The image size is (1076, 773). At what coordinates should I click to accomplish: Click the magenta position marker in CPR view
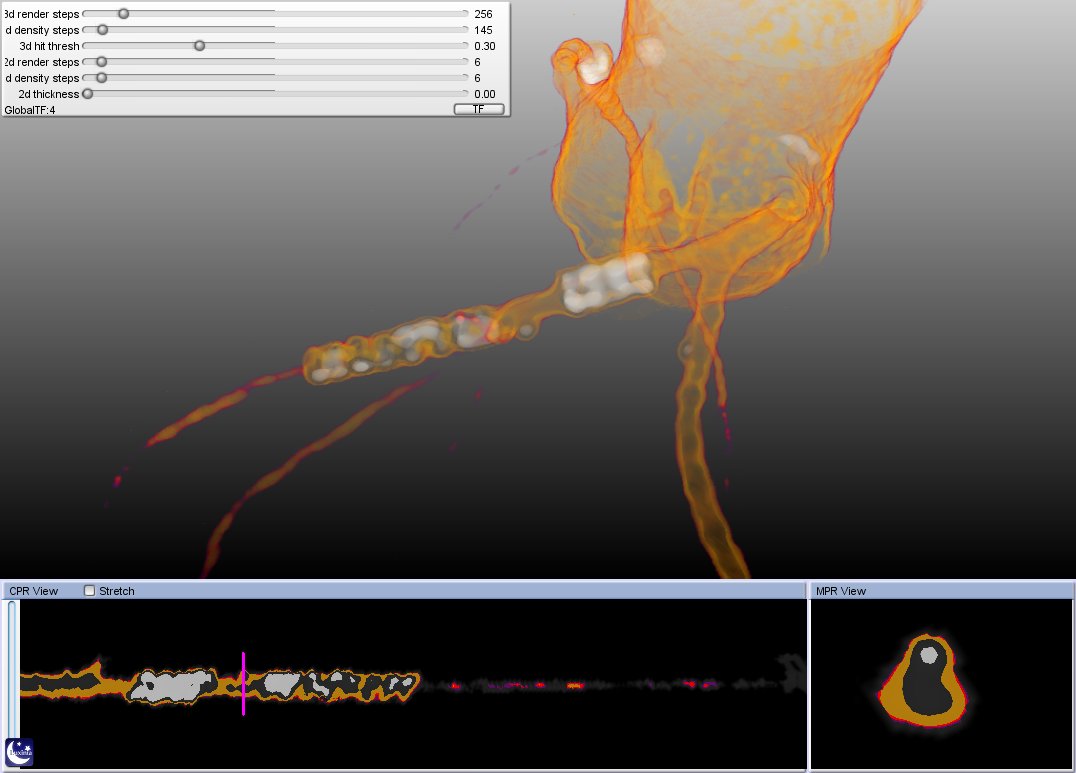[243, 683]
